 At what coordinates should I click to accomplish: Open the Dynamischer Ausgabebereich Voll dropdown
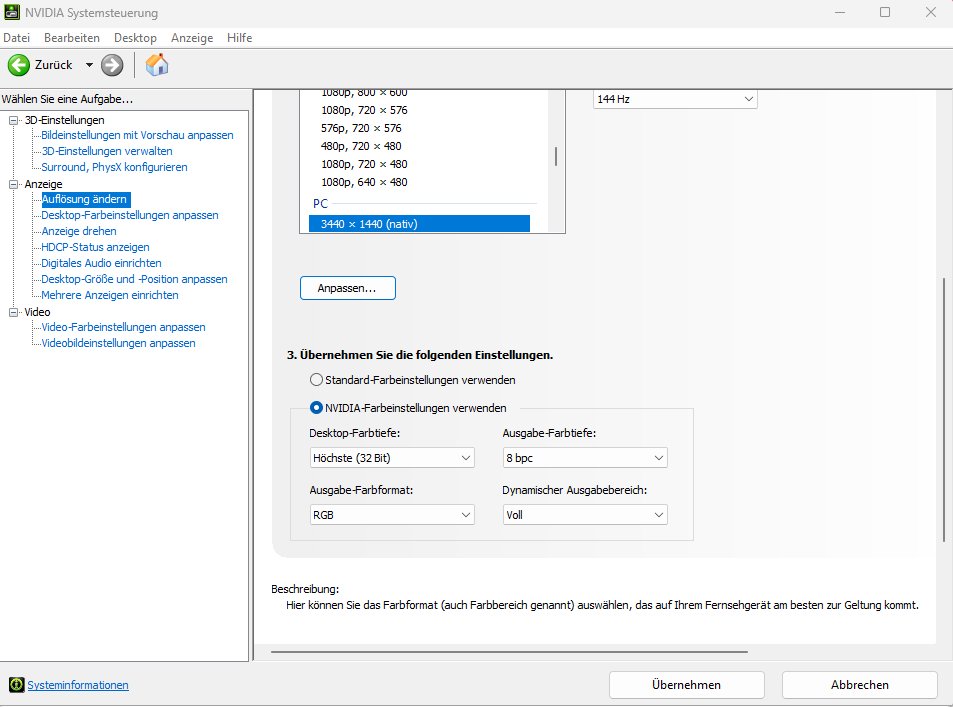585,515
